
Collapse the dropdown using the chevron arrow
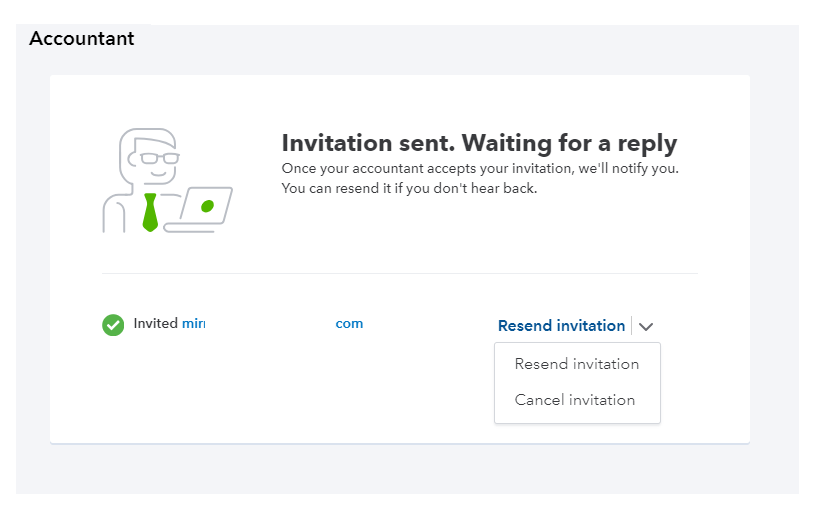click(x=646, y=326)
